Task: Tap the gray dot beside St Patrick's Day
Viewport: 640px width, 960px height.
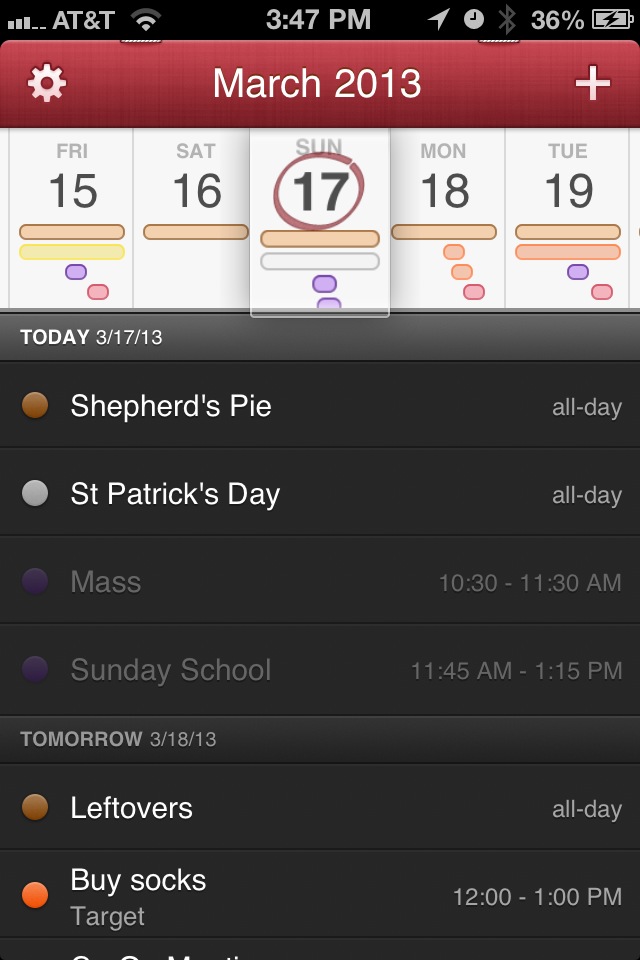Action: pos(35,494)
